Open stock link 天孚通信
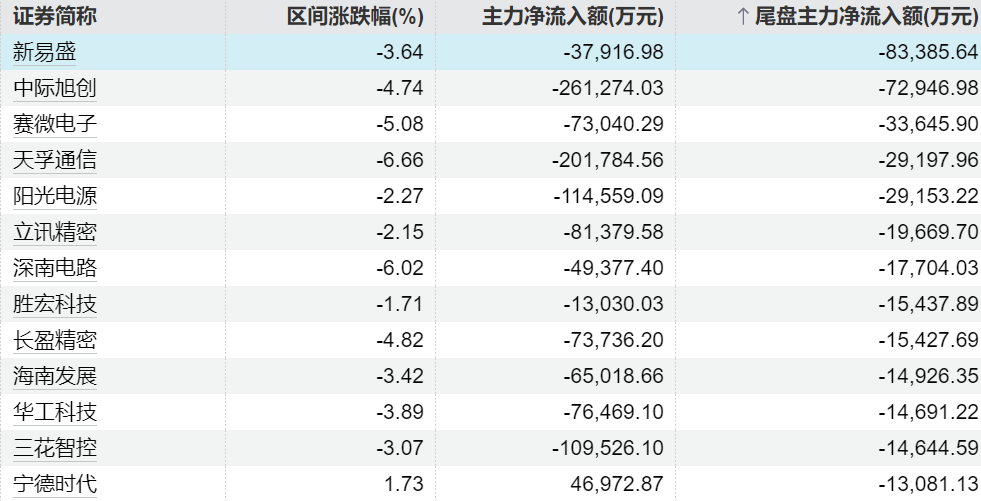This screenshot has width=981, height=501. (55, 160)
